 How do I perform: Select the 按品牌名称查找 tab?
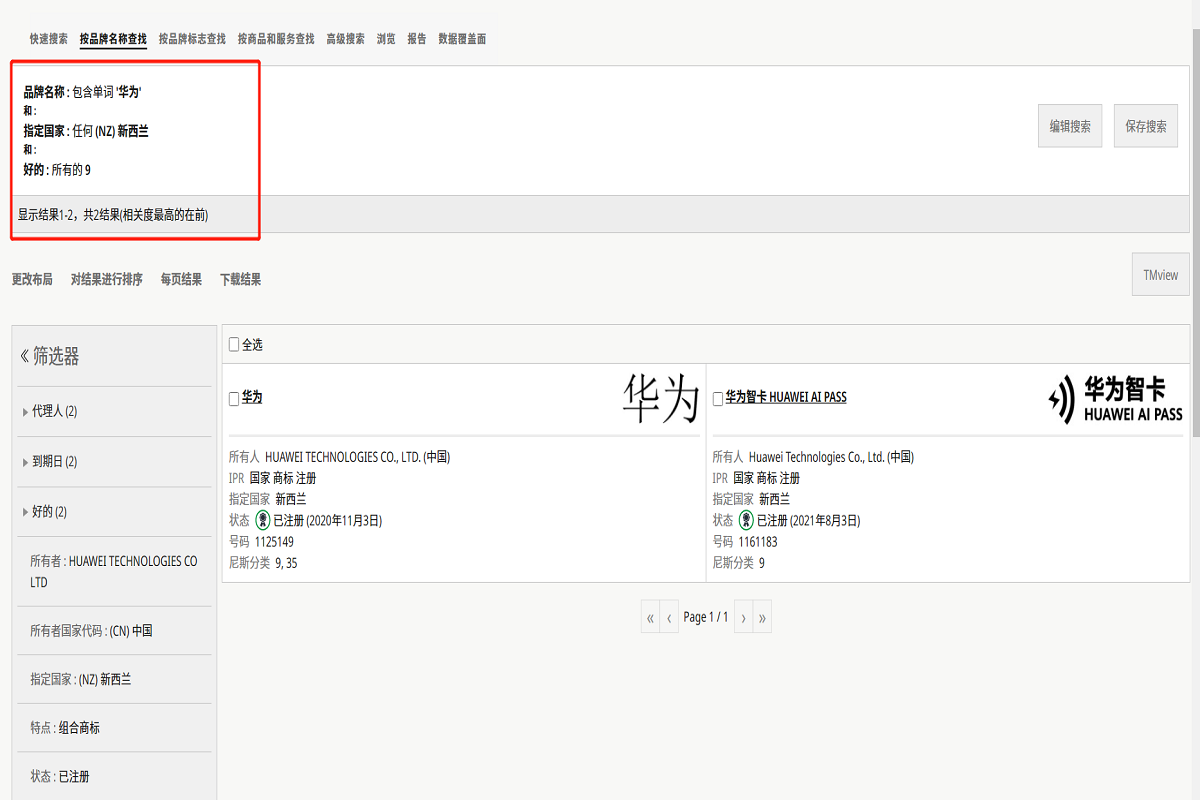coord(113,39)
